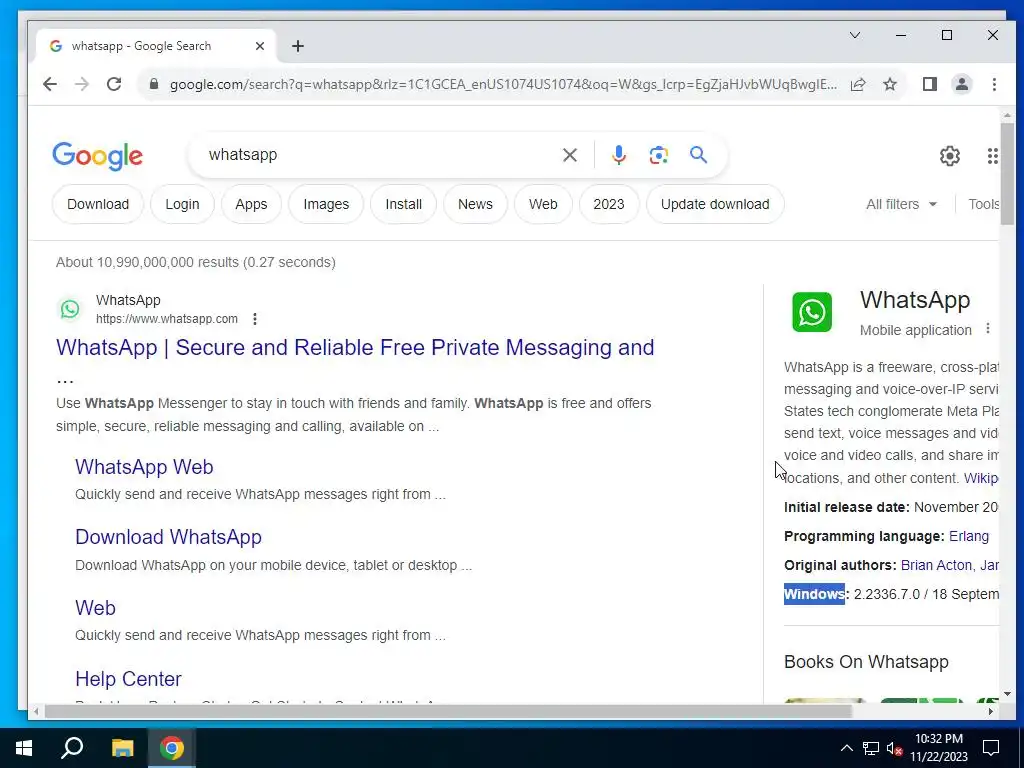Open the Google apps grid
This screenshot has height=768, width=1024.
click(x=993, y=156)
